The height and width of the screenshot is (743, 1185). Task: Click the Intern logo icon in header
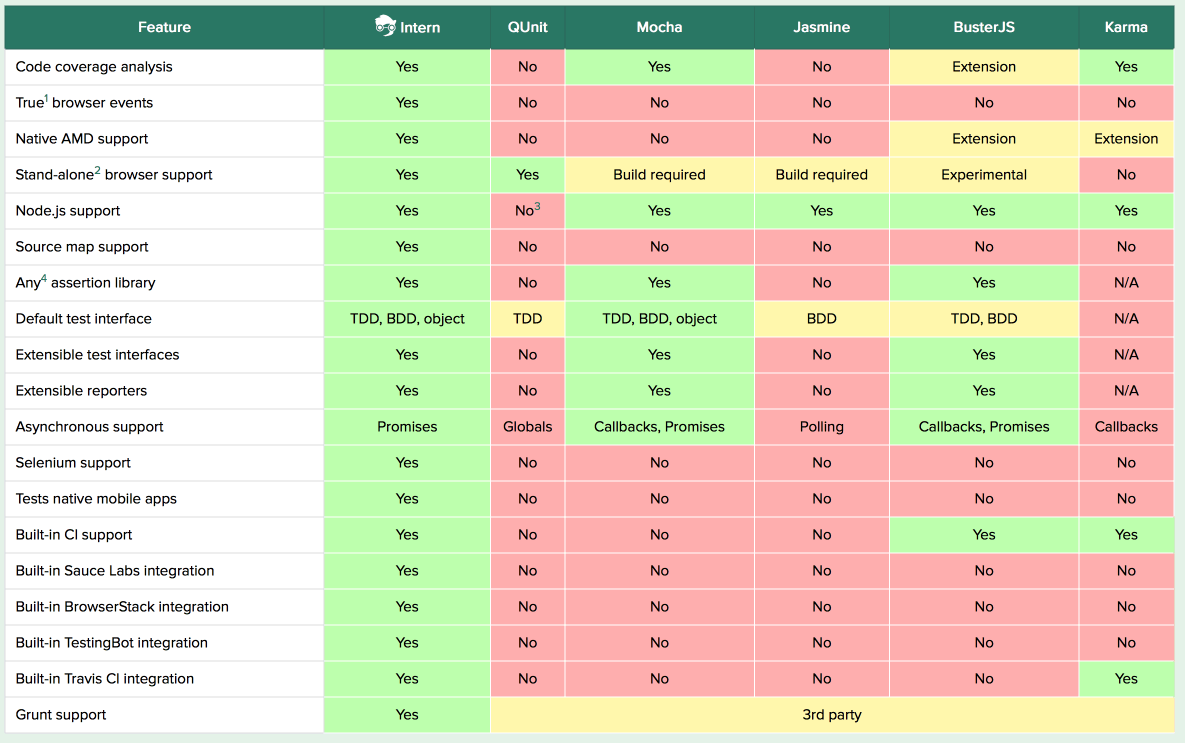(384, 27)
